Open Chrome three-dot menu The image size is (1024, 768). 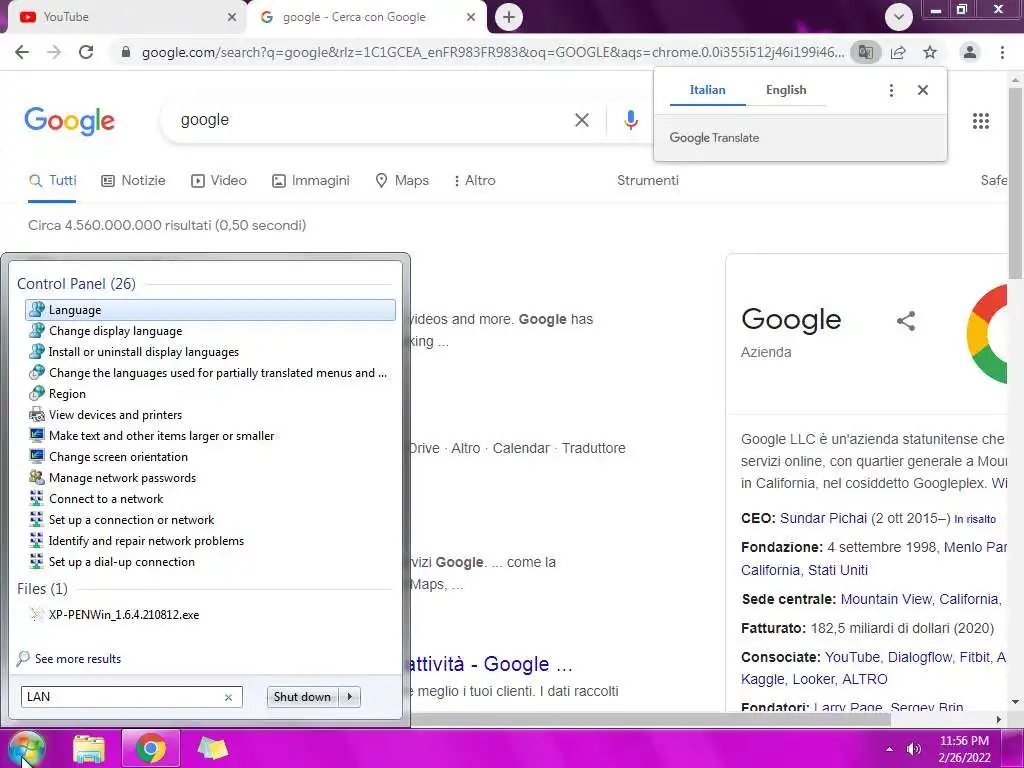point(1002,52)
